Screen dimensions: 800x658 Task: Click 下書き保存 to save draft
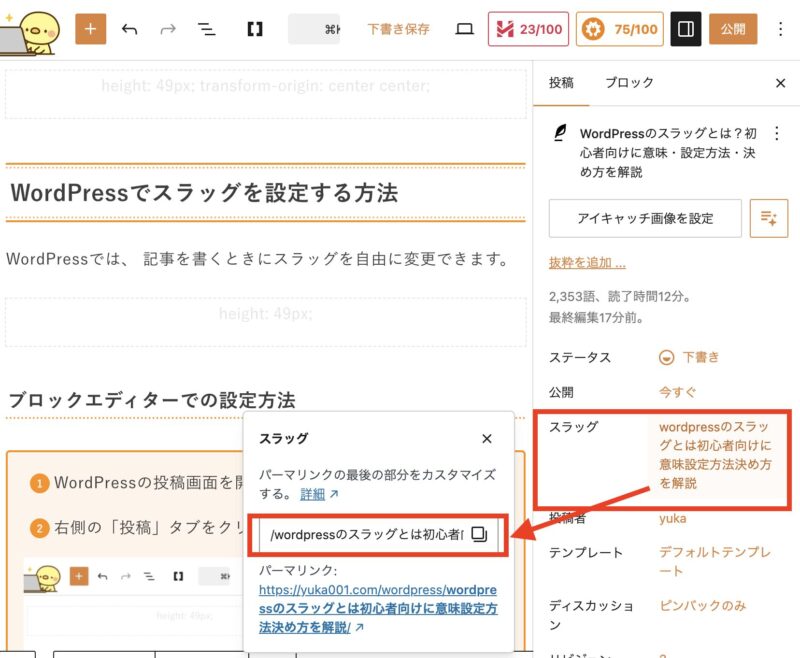coord(398,29)
